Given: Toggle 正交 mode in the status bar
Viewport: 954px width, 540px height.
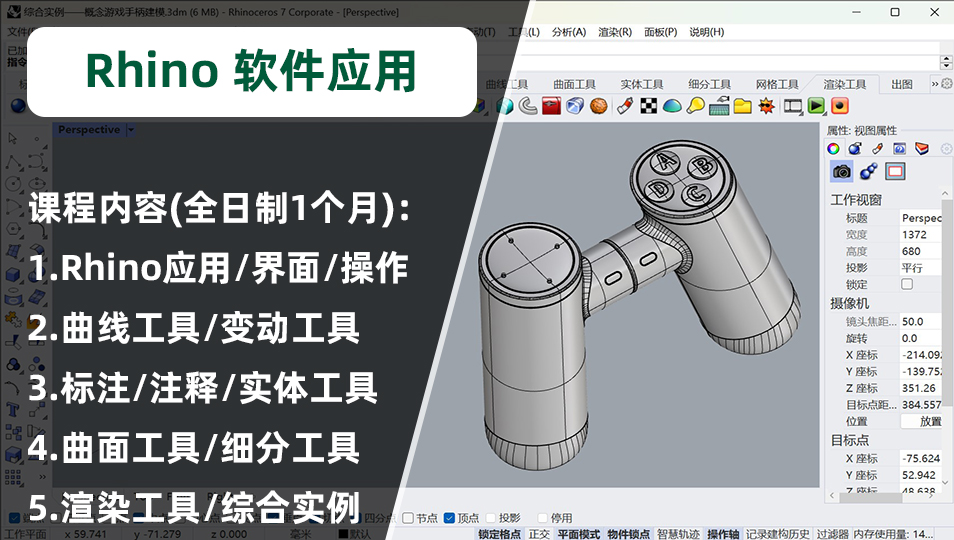Looking at the screenshot, I should 539,533.
